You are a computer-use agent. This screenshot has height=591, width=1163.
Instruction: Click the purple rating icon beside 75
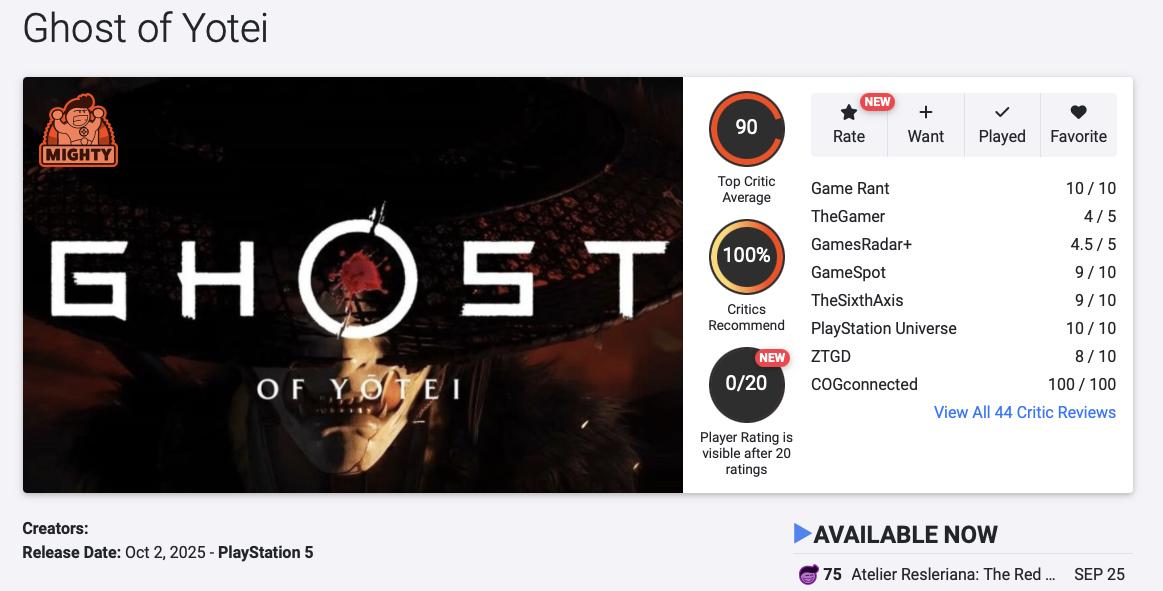(x=808, y=575)
